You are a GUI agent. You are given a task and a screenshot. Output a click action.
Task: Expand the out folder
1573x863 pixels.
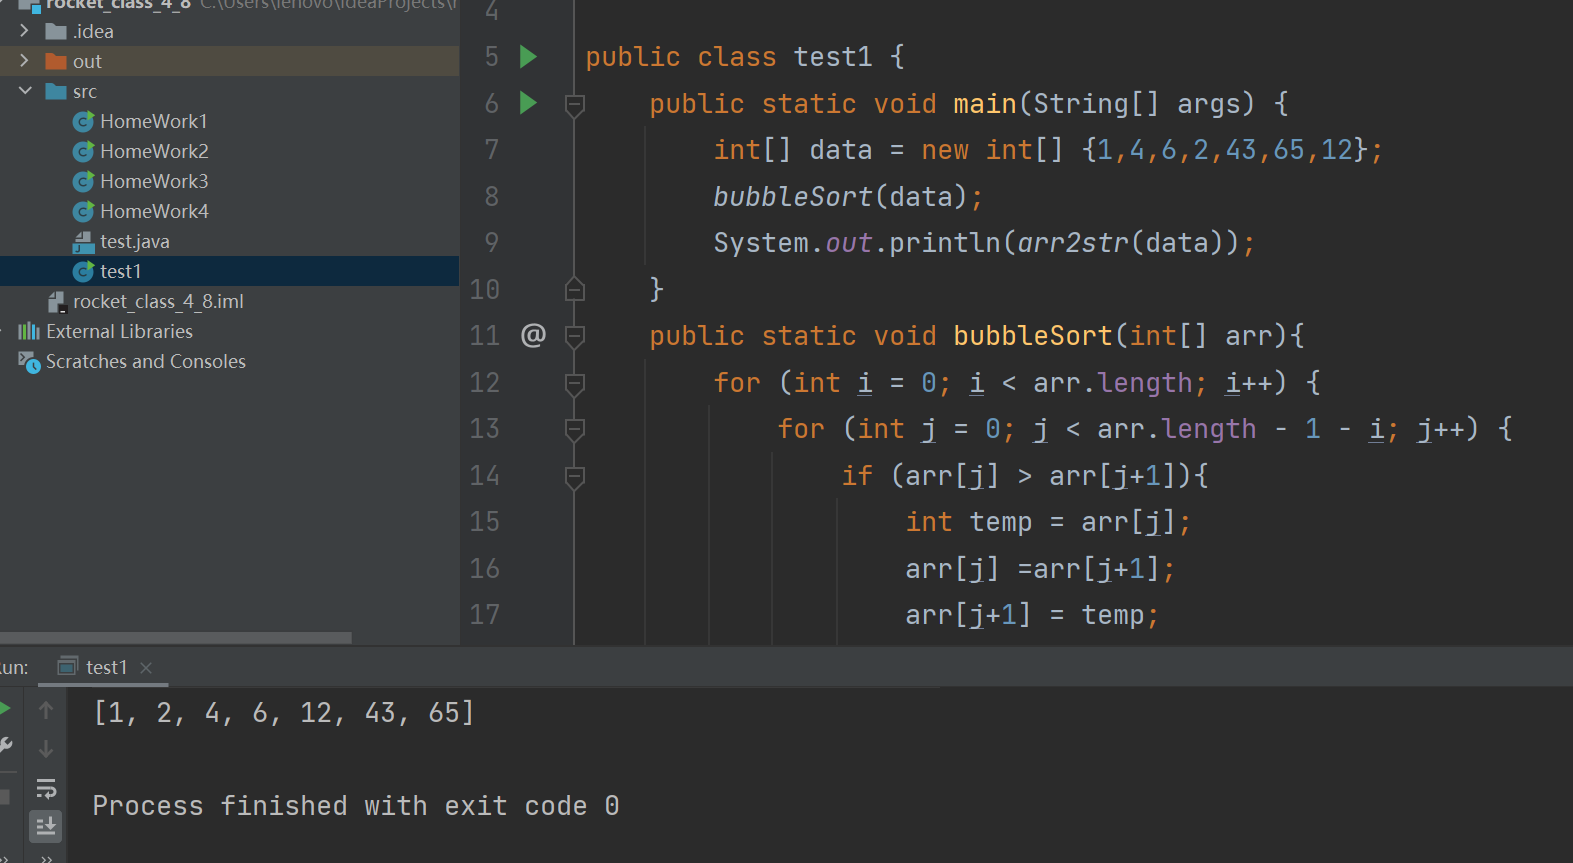[x=24, y=61]
